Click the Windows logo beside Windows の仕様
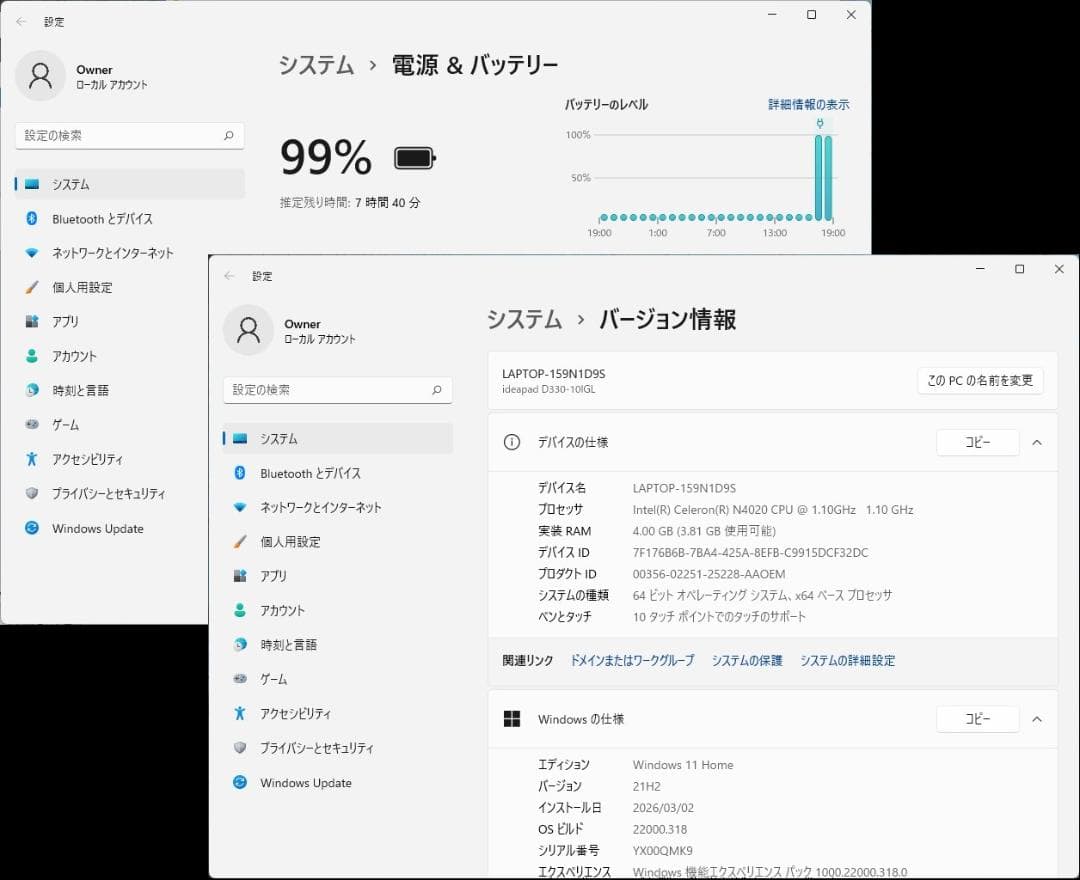 512,719
